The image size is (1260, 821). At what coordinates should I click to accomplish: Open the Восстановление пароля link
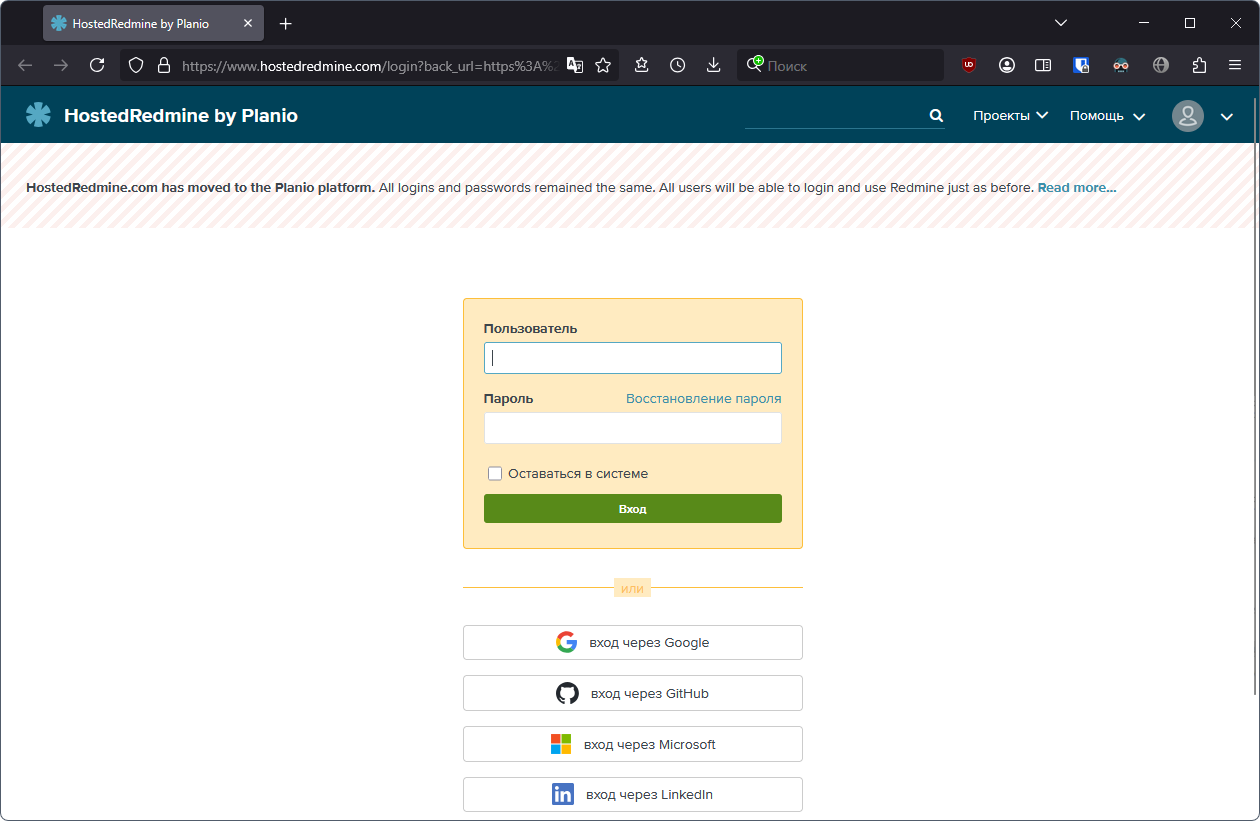[704, 398]
